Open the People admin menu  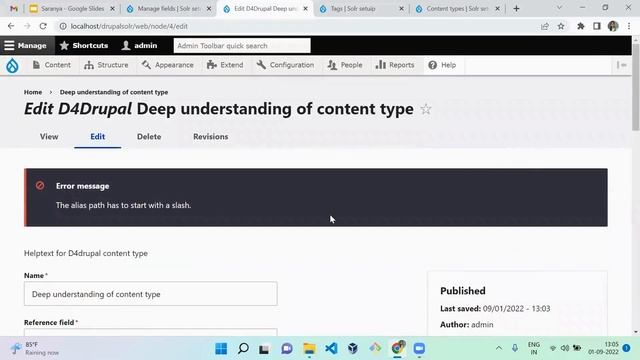coord(345,65)
